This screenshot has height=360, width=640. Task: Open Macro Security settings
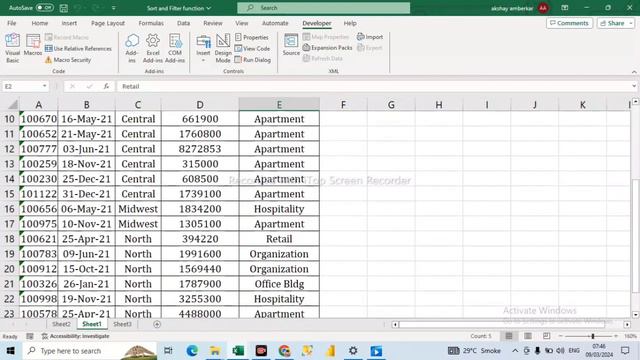point(68,60)
